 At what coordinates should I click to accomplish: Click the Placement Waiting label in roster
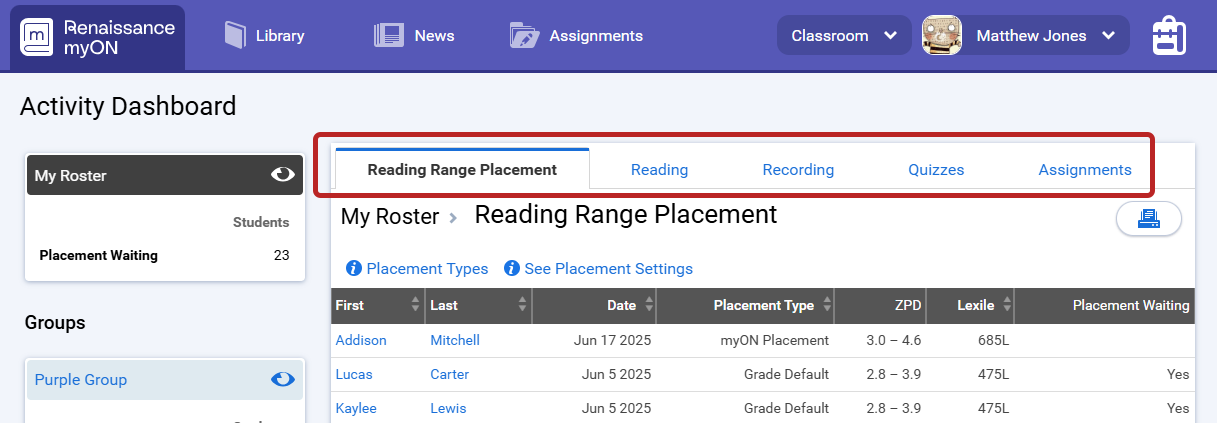(x=98, y=255)
